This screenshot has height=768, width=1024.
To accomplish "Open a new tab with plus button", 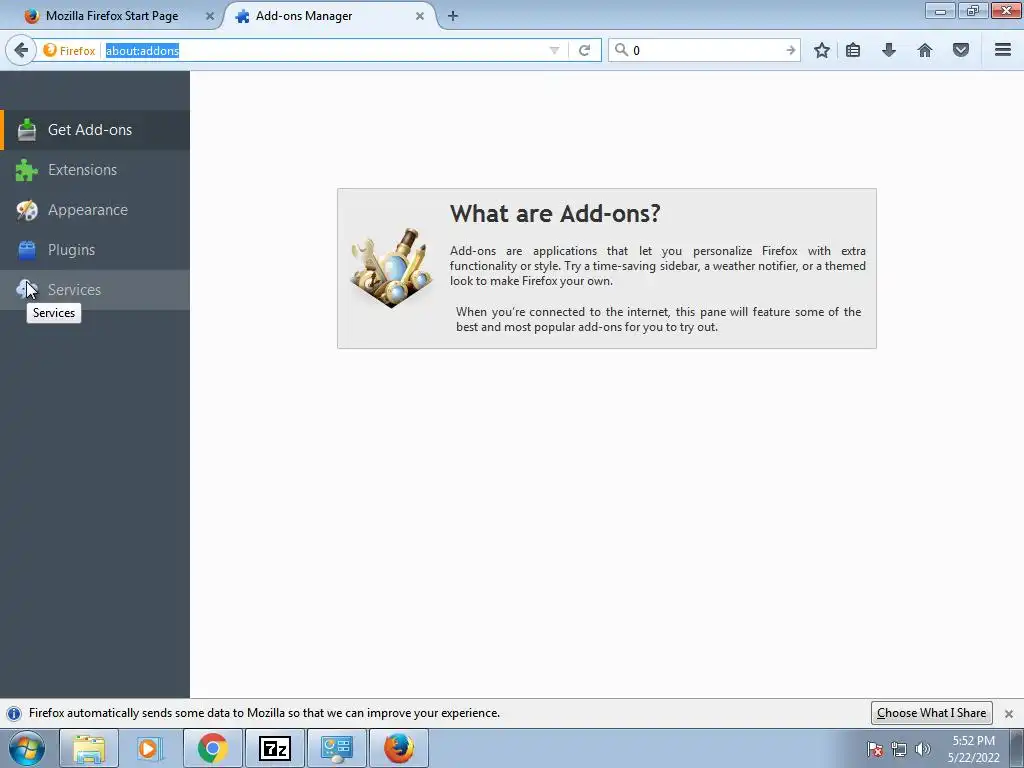I will [x=453, y=16].
